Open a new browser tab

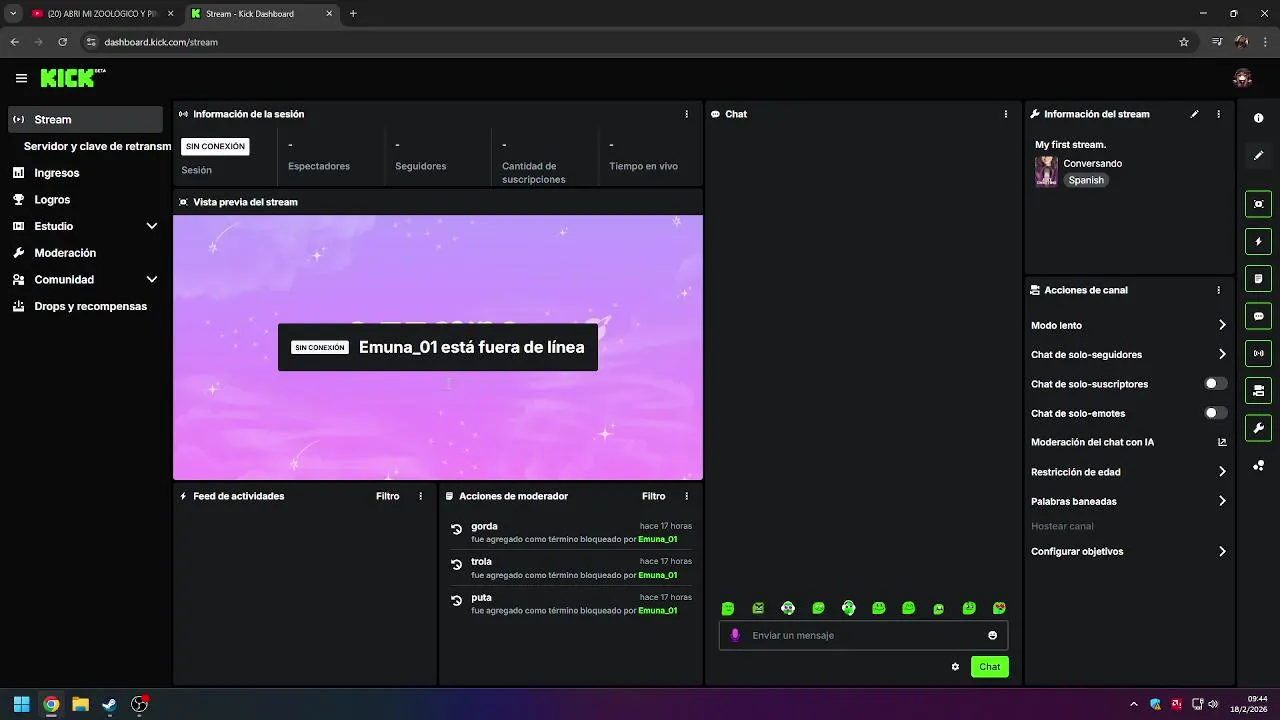(x=353, y=14)
